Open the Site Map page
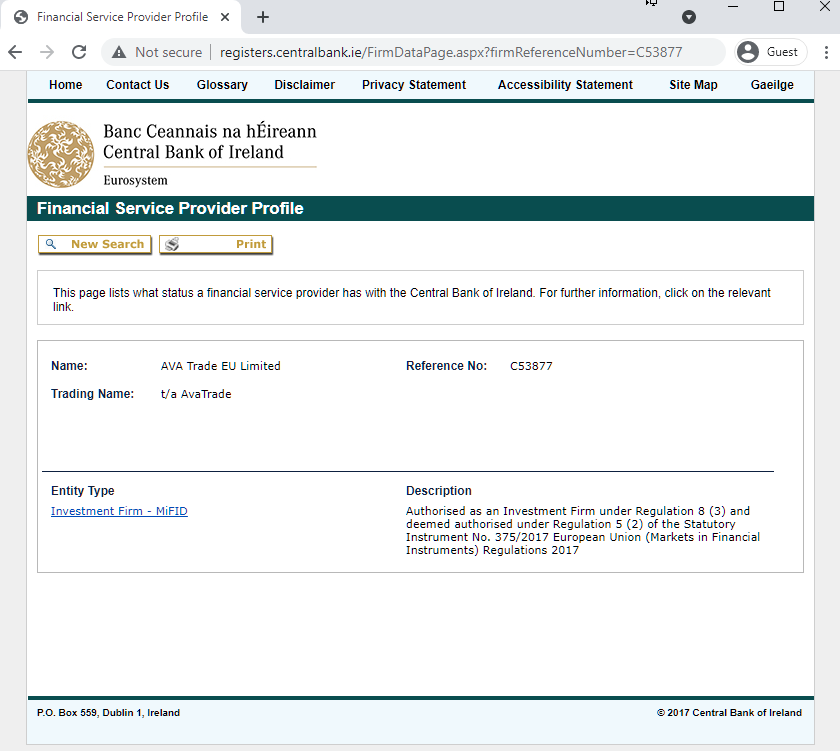The width and height of the screenshot is (840, 751). [693, 85]
